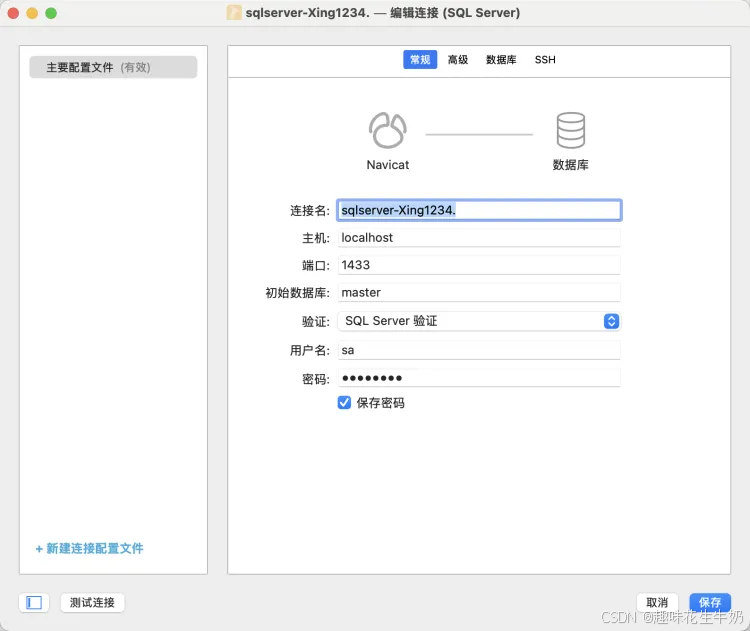Click the 新建连接配置文件 link
Viewport: 750px width, 631px height.
[x=89, y=548]
